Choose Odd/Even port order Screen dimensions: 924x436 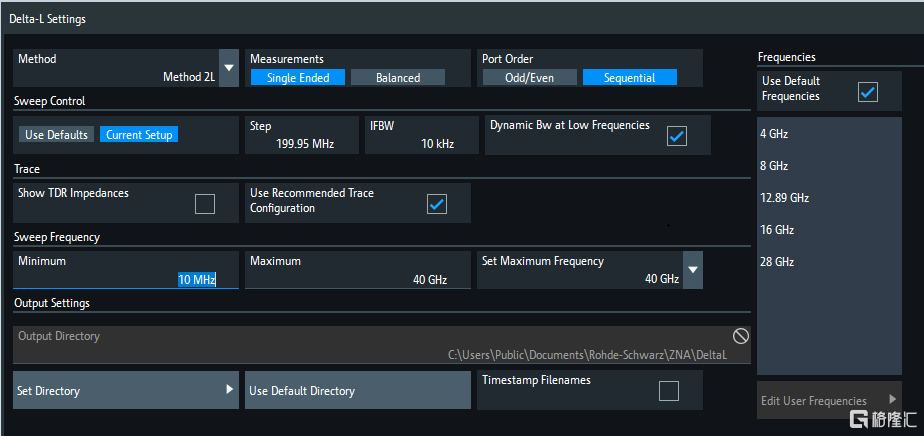click(x=529, y=77)
